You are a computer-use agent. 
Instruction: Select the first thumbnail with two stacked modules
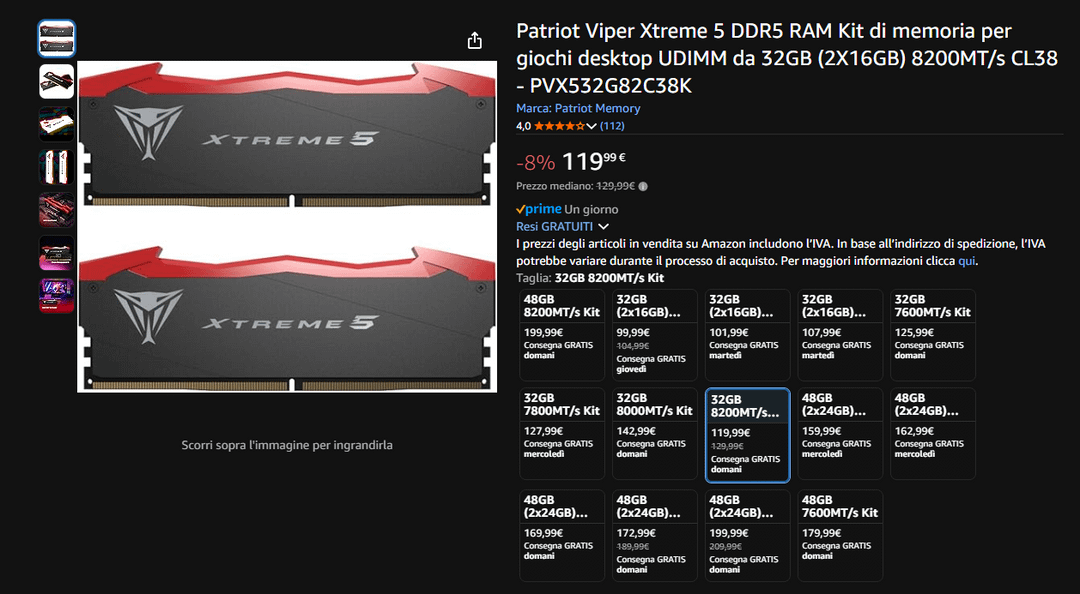pyautogui.click(x=56, y=39)
